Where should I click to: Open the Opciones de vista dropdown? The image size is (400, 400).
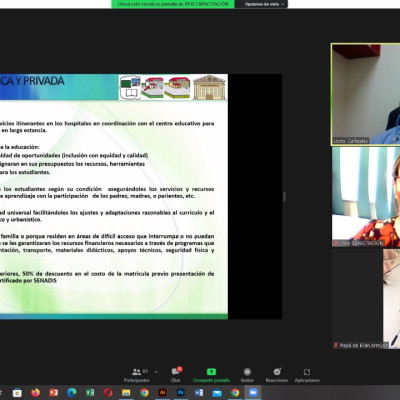click(264, 4)
